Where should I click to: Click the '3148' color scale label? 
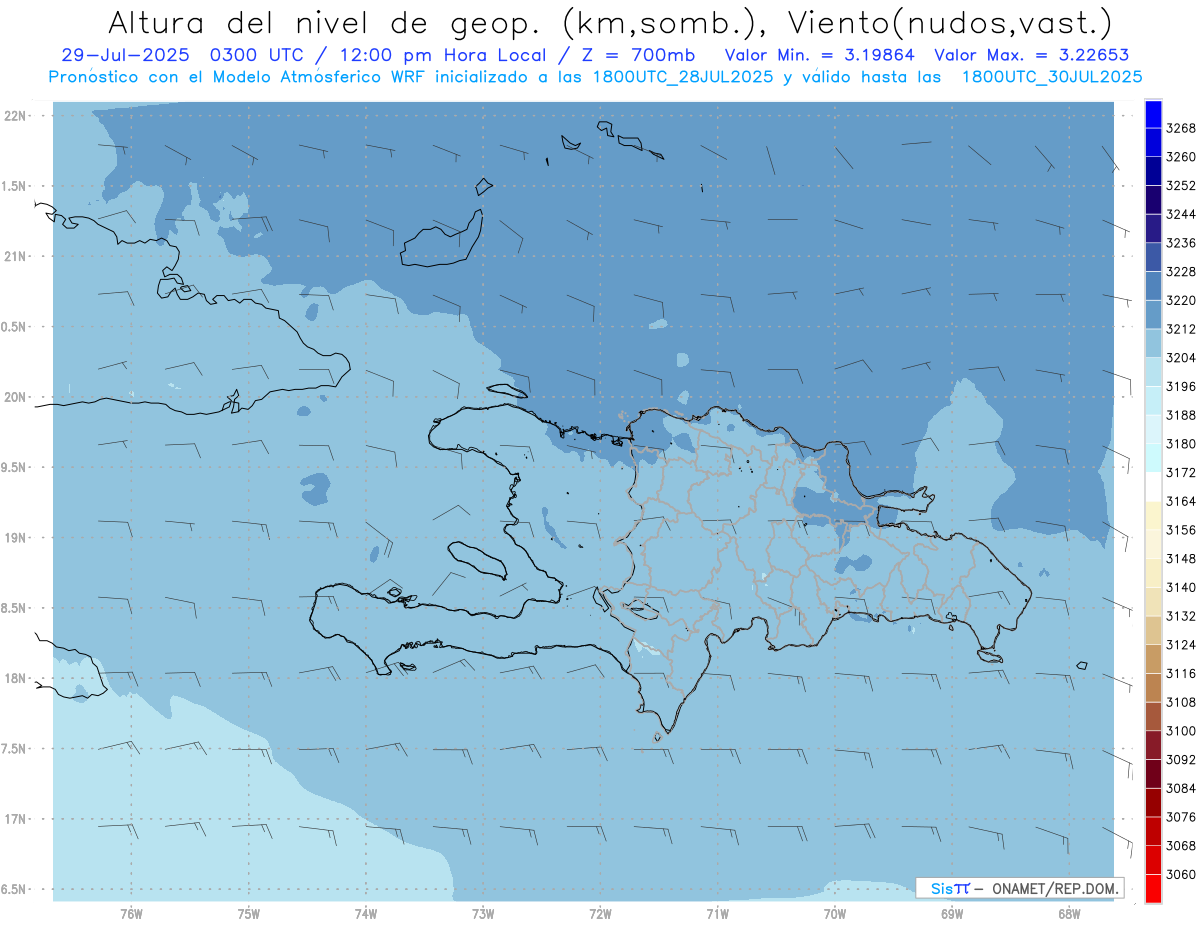pyautogui.click(x=1180, y=559)
